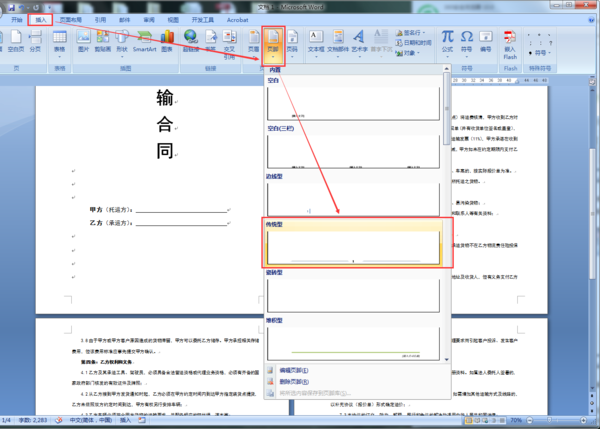The height and width of the screenshot is (429, 600).
Task: Click the Embed Flash icon
Action: point(510,45)
